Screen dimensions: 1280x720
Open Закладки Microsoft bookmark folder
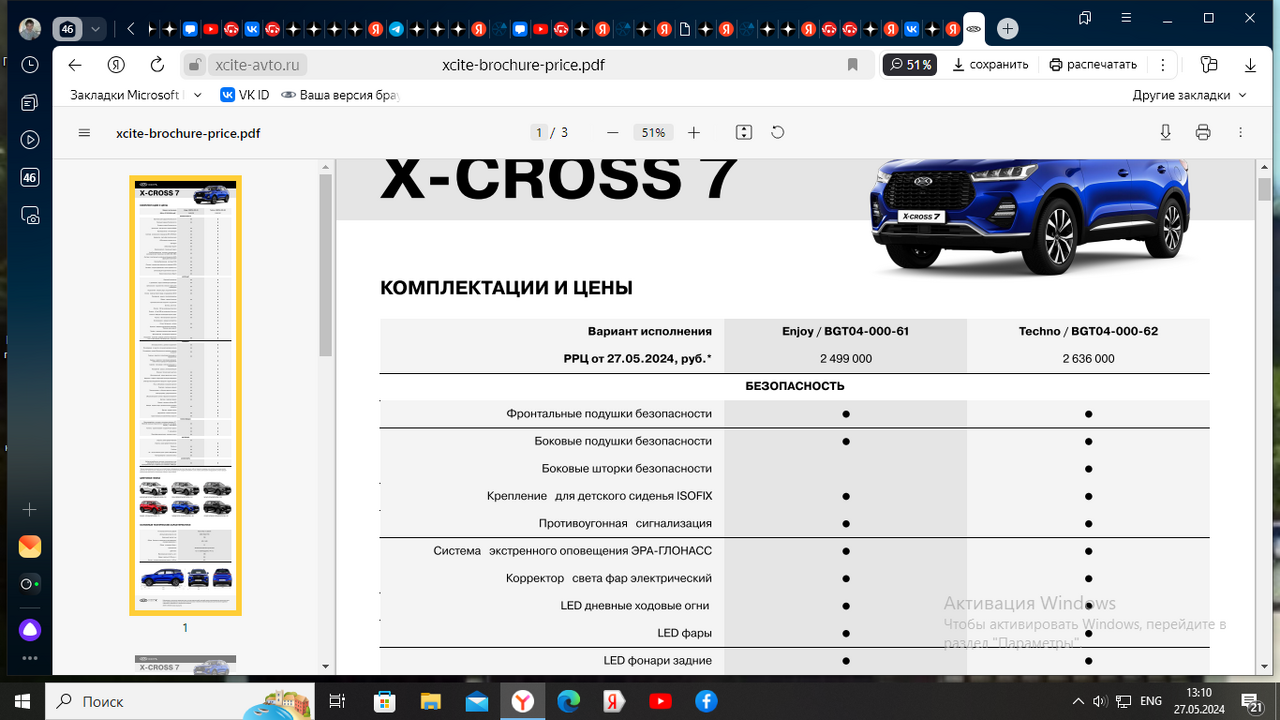125,95
